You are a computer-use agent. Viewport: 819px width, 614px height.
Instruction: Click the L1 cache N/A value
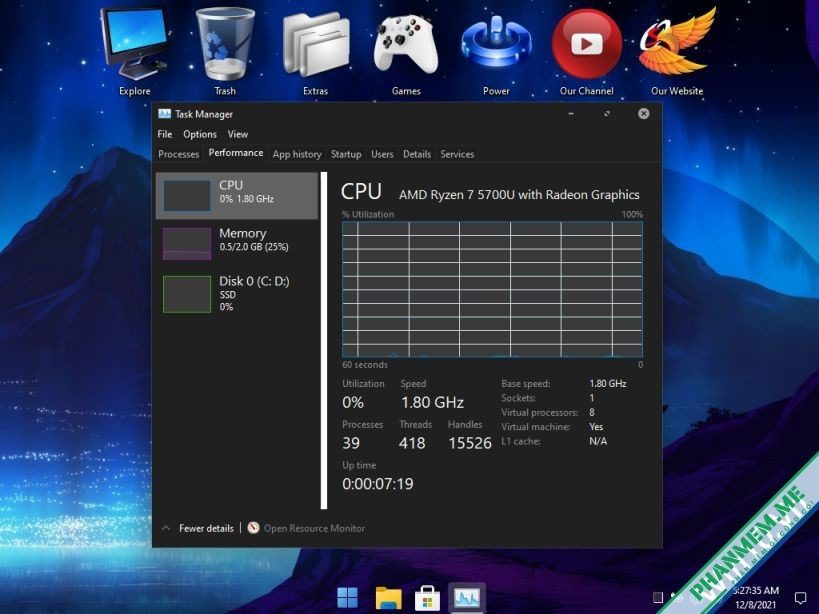(x=598, y=441)
